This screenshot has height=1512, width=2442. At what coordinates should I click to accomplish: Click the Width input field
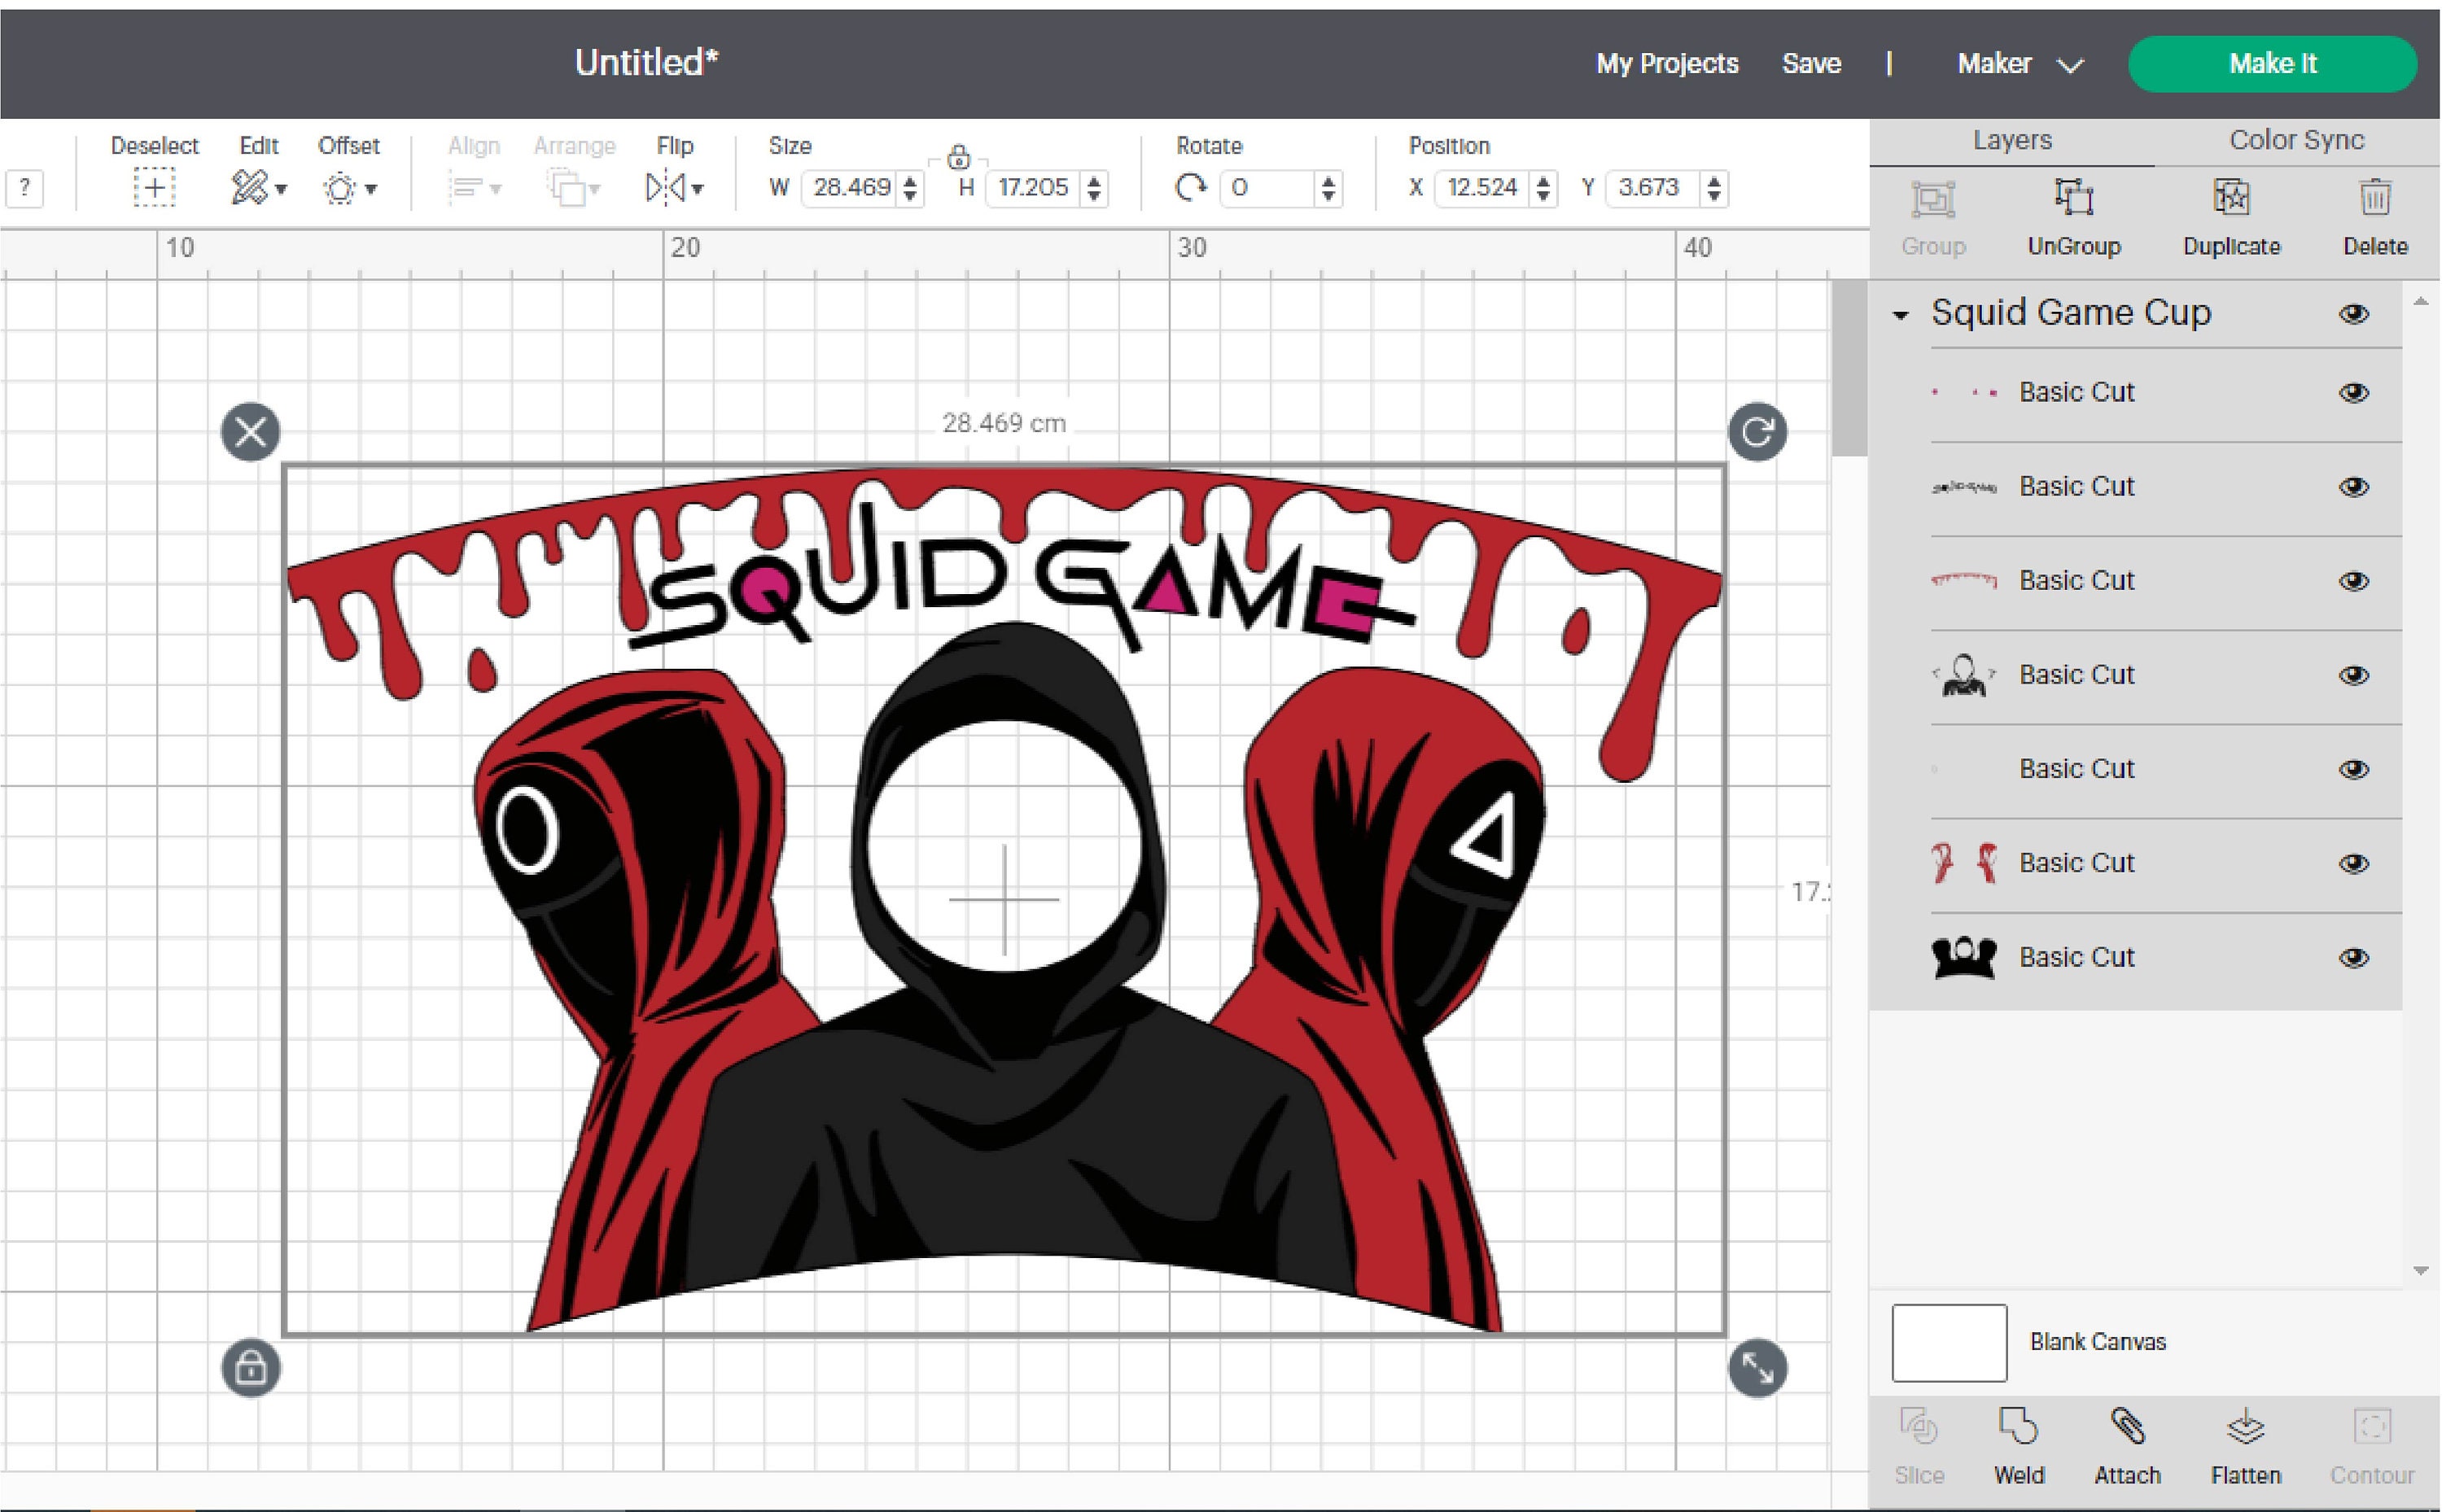[x=851, y=188]
